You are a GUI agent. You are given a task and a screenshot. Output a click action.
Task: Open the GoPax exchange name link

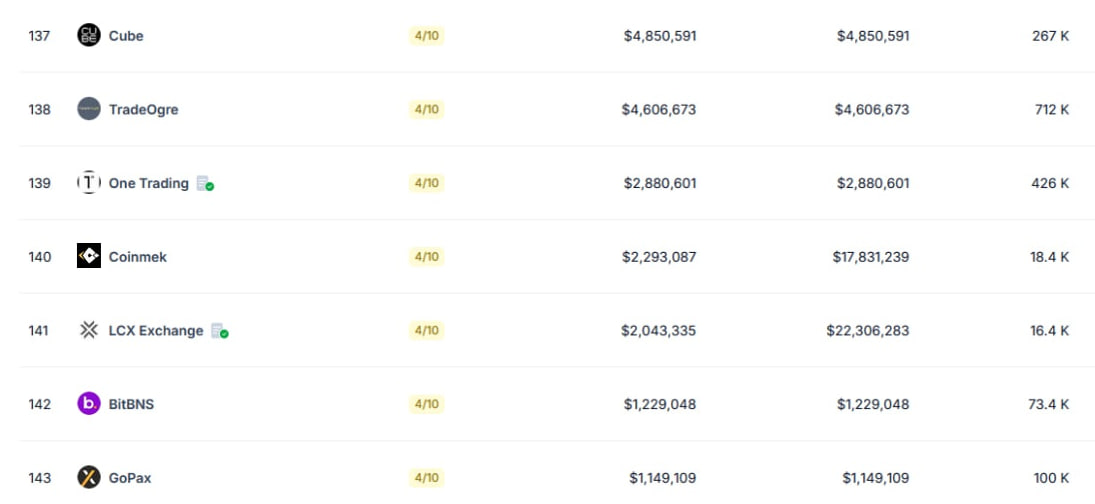click(x=130, y=478)
